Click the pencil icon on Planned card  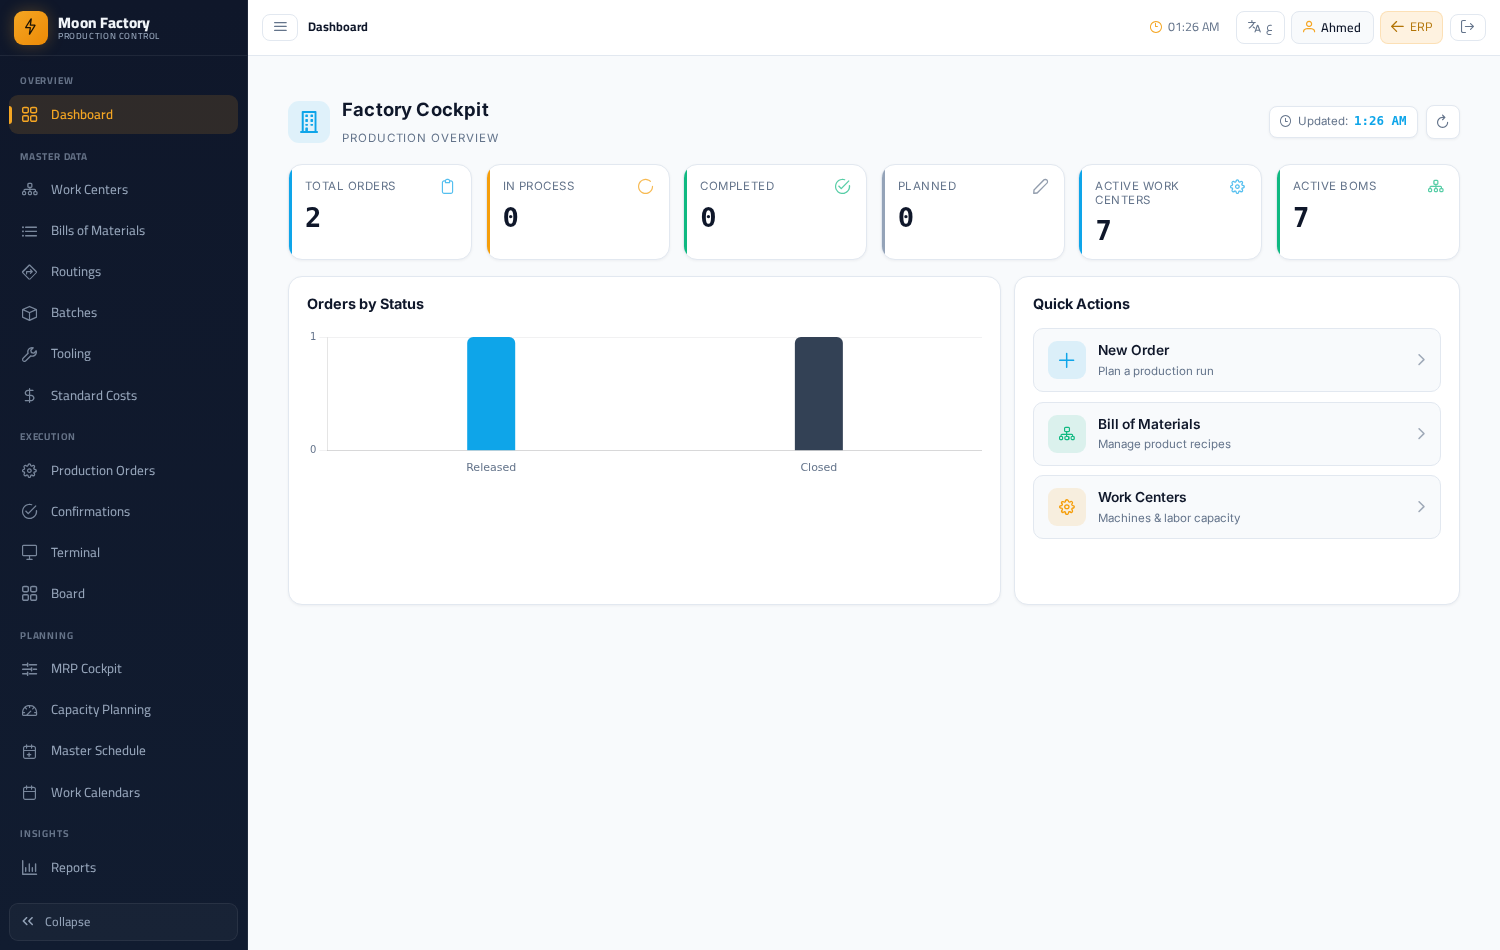pyautogui.click(x=1040, y=187)
